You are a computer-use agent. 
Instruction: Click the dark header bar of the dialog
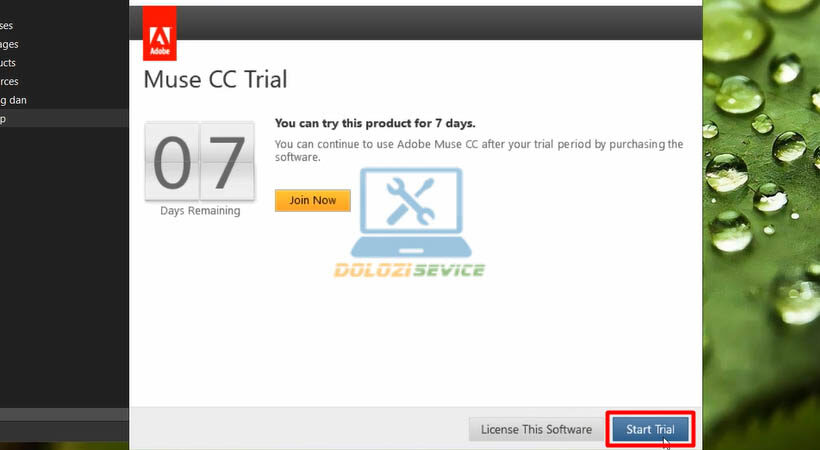pos(439,23)
